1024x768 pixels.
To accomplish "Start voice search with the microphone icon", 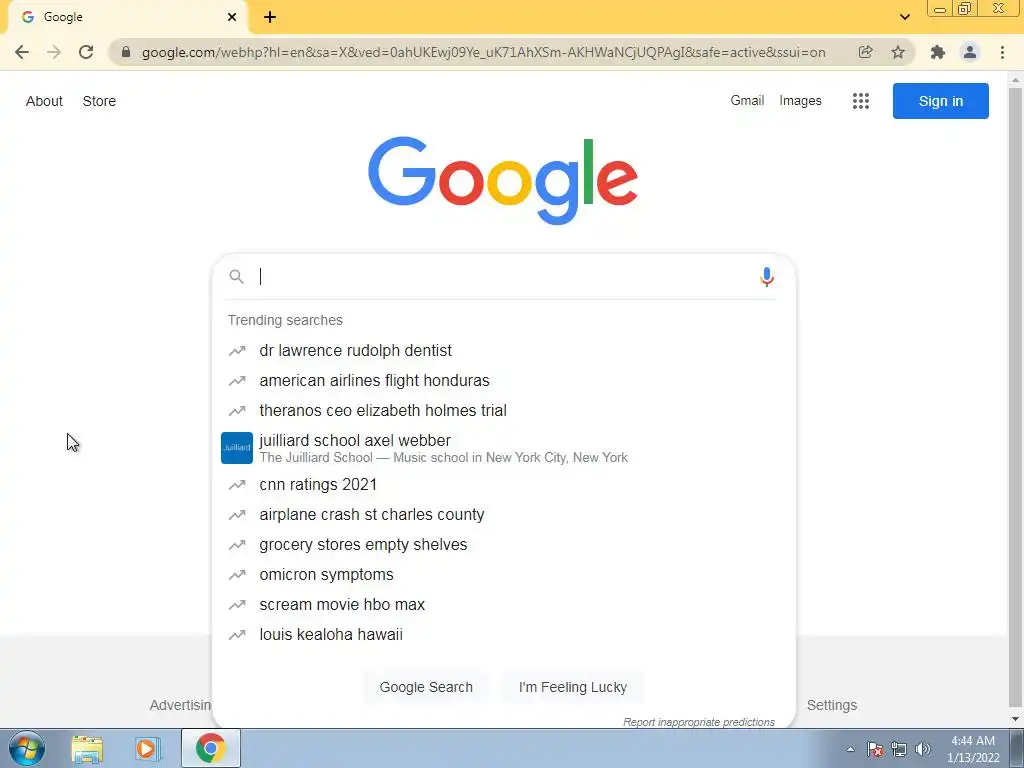I will [767, 277].
